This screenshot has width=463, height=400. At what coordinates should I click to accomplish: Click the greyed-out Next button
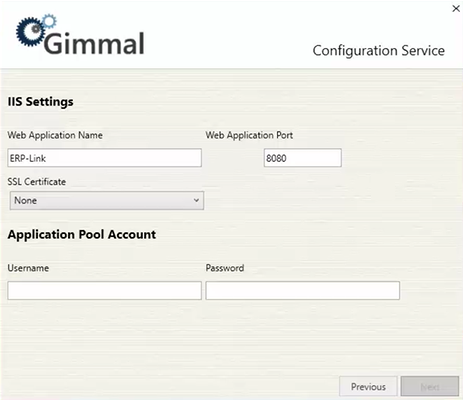(x=430, y=387)
